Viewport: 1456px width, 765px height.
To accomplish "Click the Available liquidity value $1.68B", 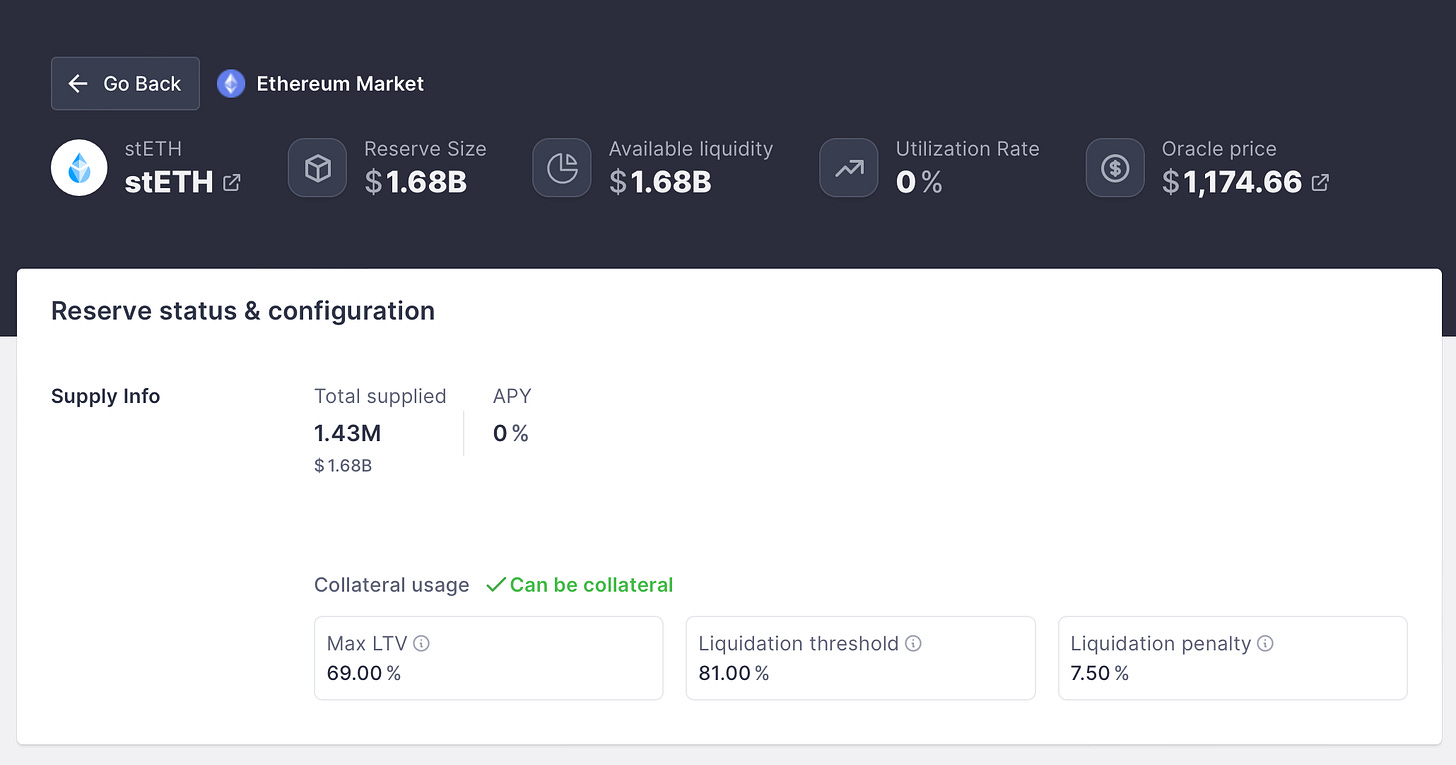I will click(660, 182).
